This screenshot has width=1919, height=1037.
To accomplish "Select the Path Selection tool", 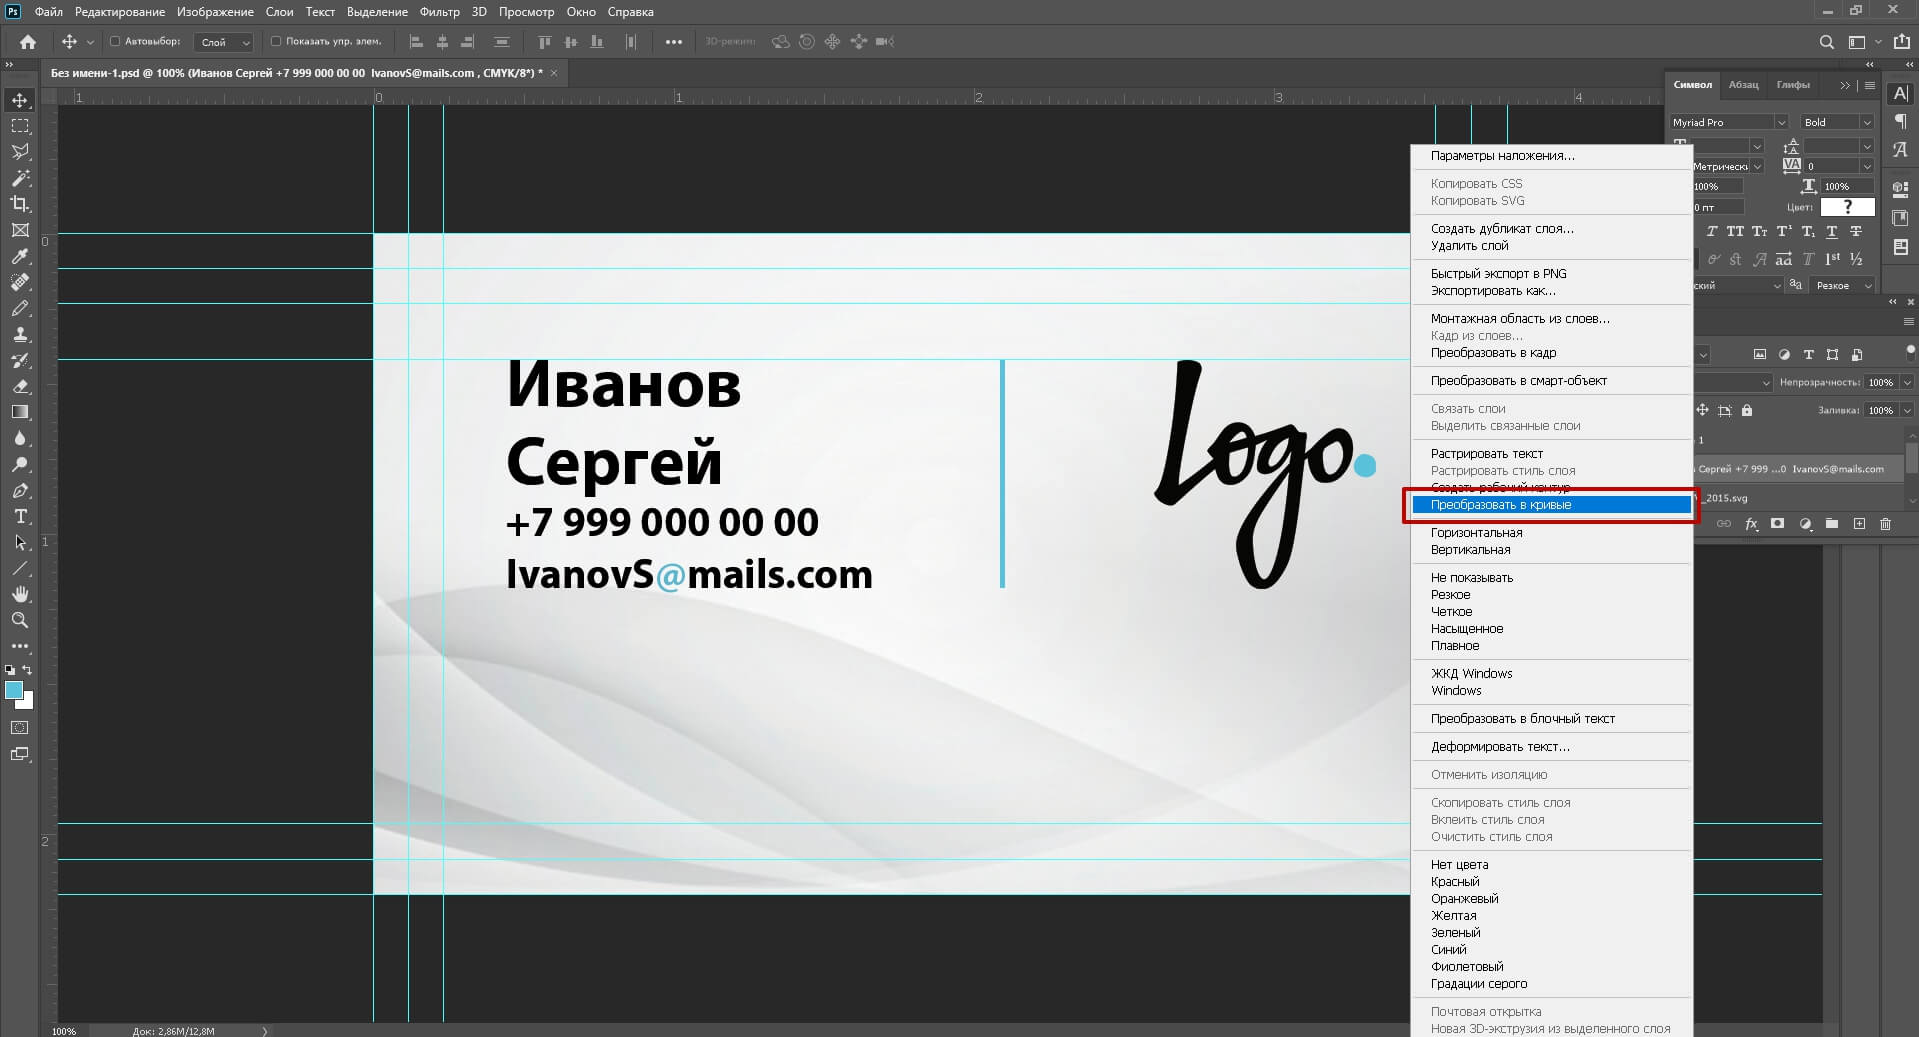I will 19,542.
